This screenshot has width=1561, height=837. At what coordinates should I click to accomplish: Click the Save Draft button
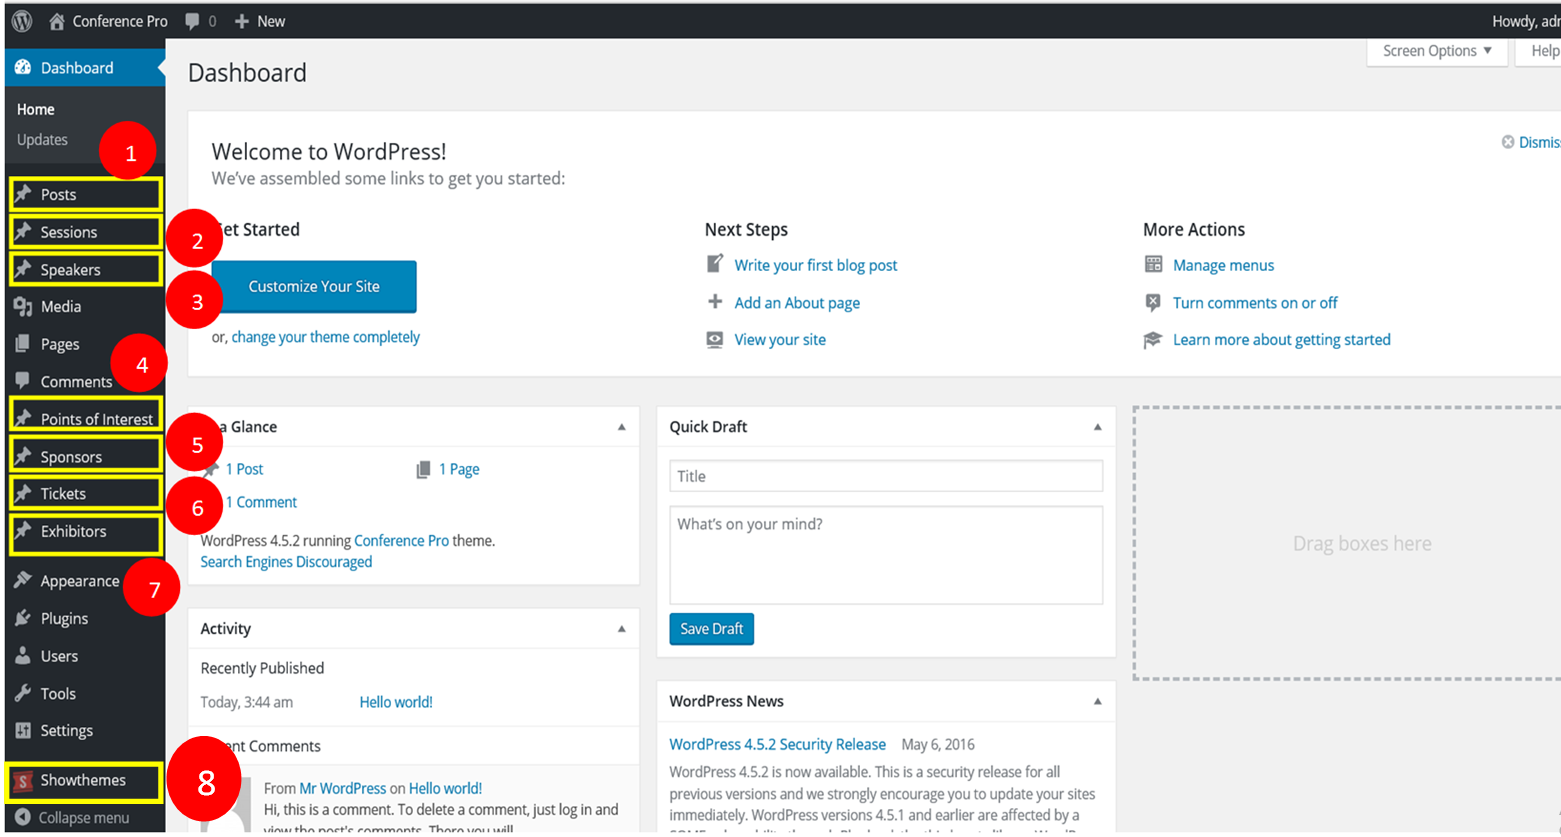(712, 629)
